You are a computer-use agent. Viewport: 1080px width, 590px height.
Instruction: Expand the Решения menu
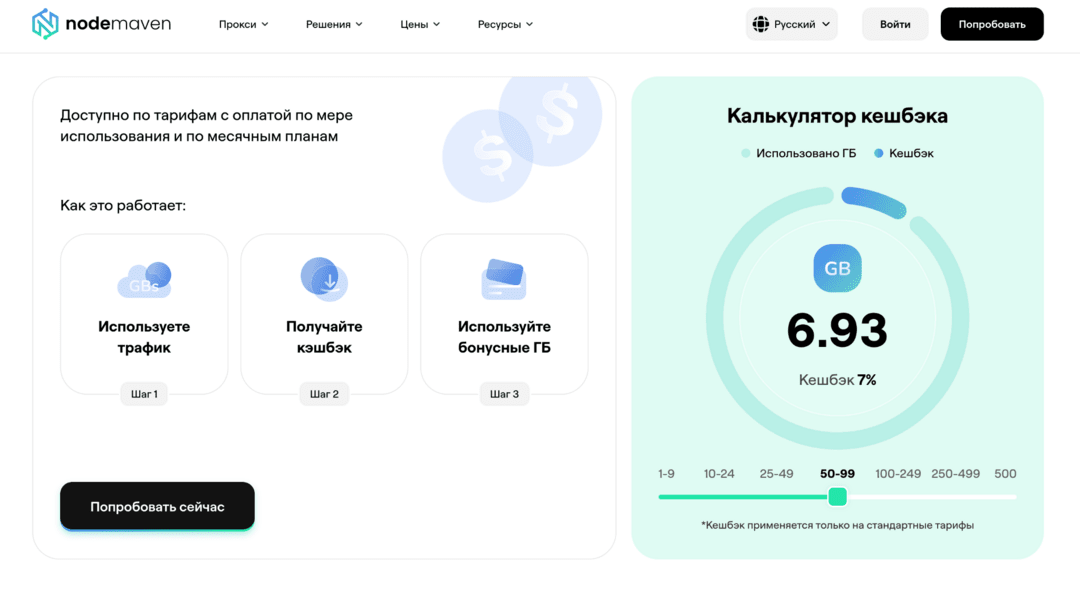(334, 24)
